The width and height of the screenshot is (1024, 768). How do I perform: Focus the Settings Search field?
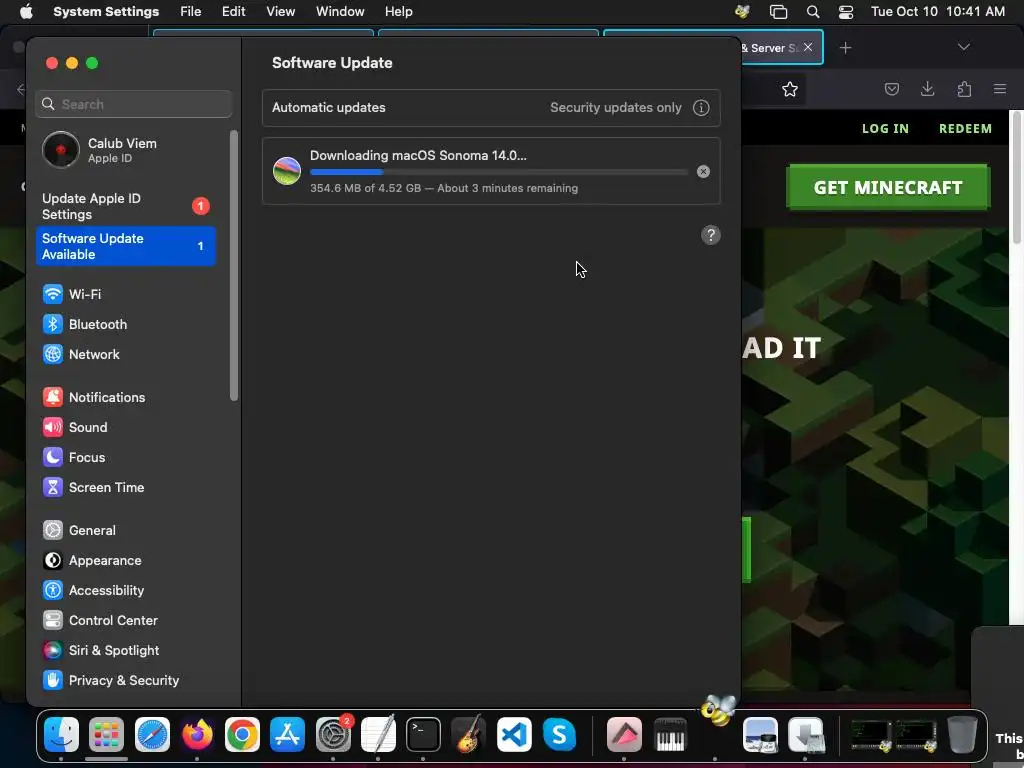click(133, 104)
